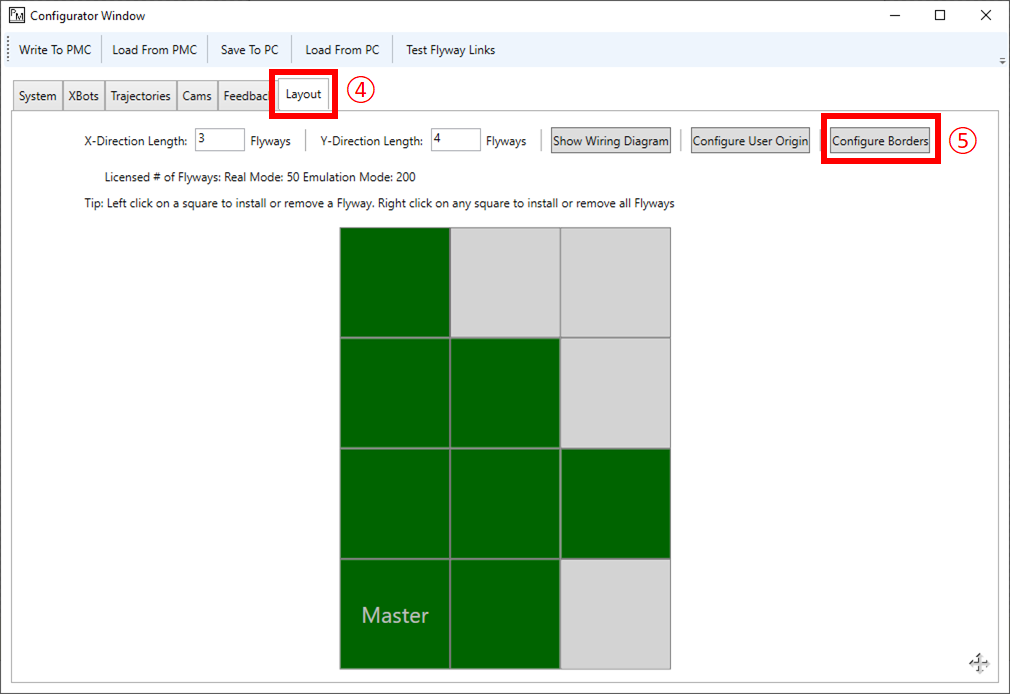
Task: Switch to the Cams tab
Action: pyautogui.click(x=197, y=95)
